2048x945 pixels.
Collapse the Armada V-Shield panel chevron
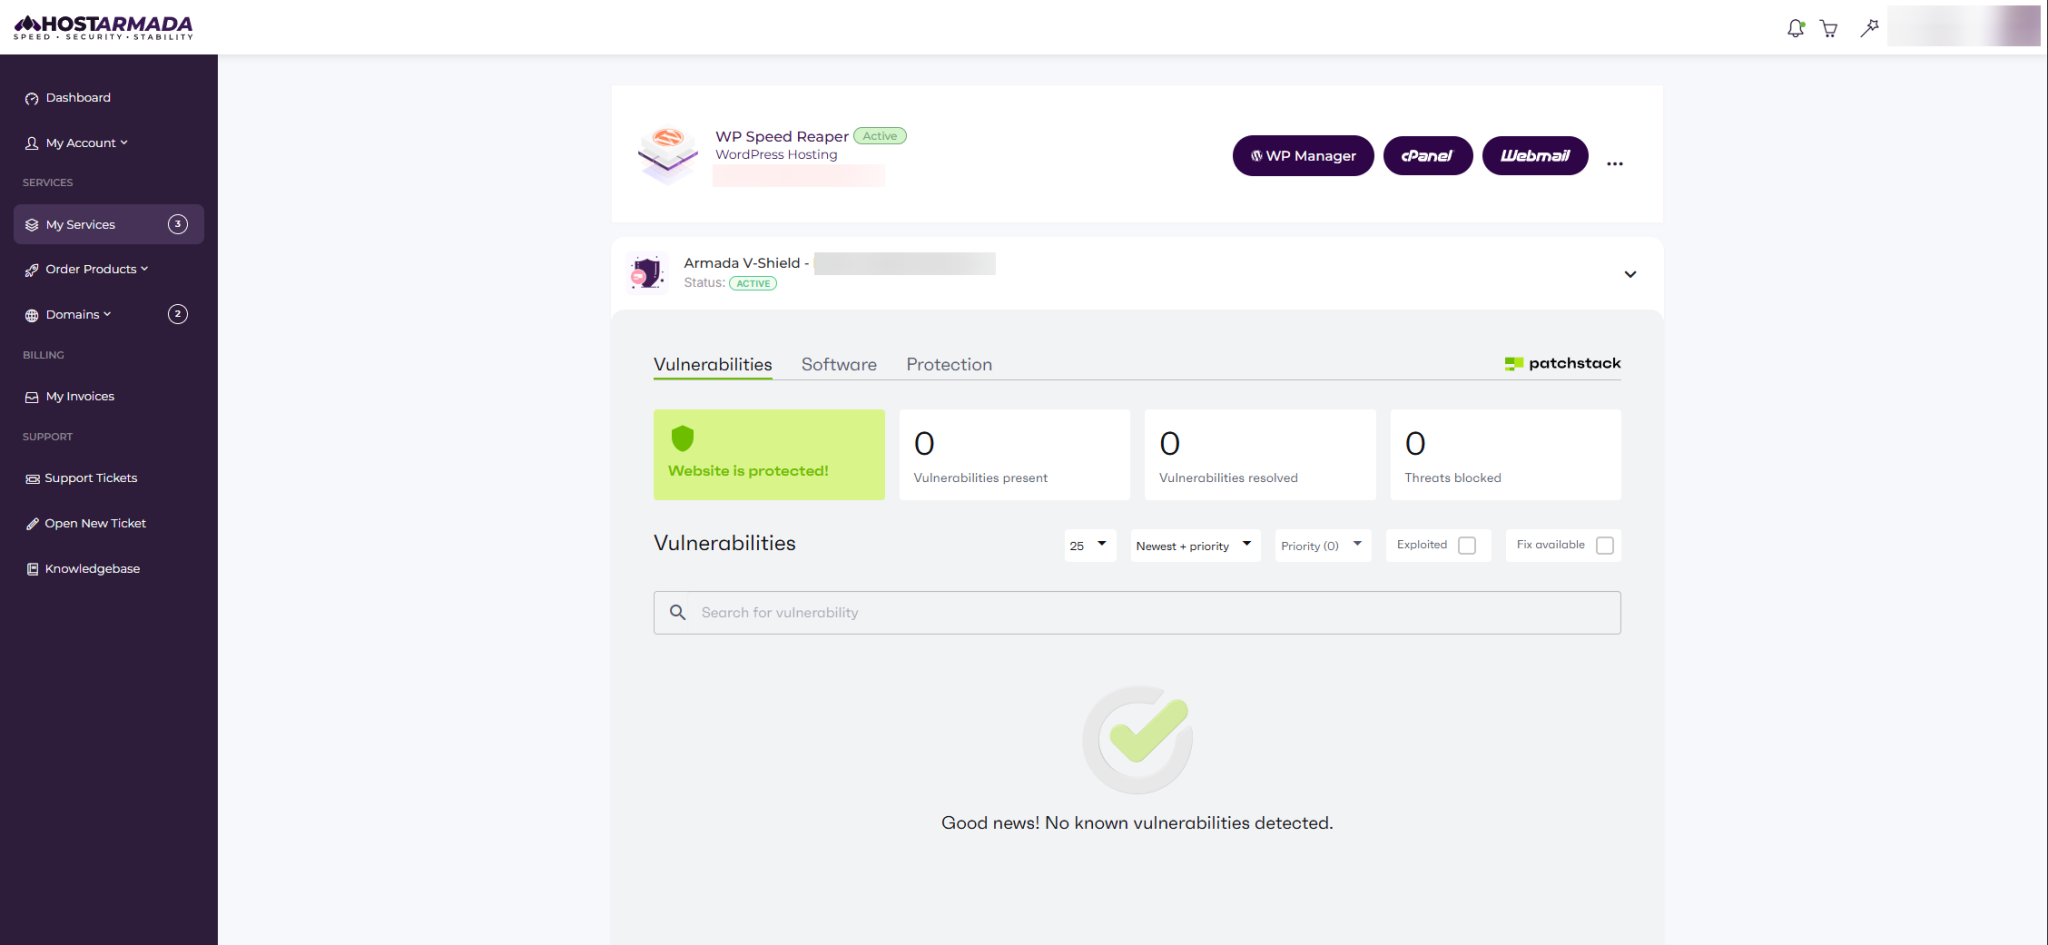coord(1630,274)
